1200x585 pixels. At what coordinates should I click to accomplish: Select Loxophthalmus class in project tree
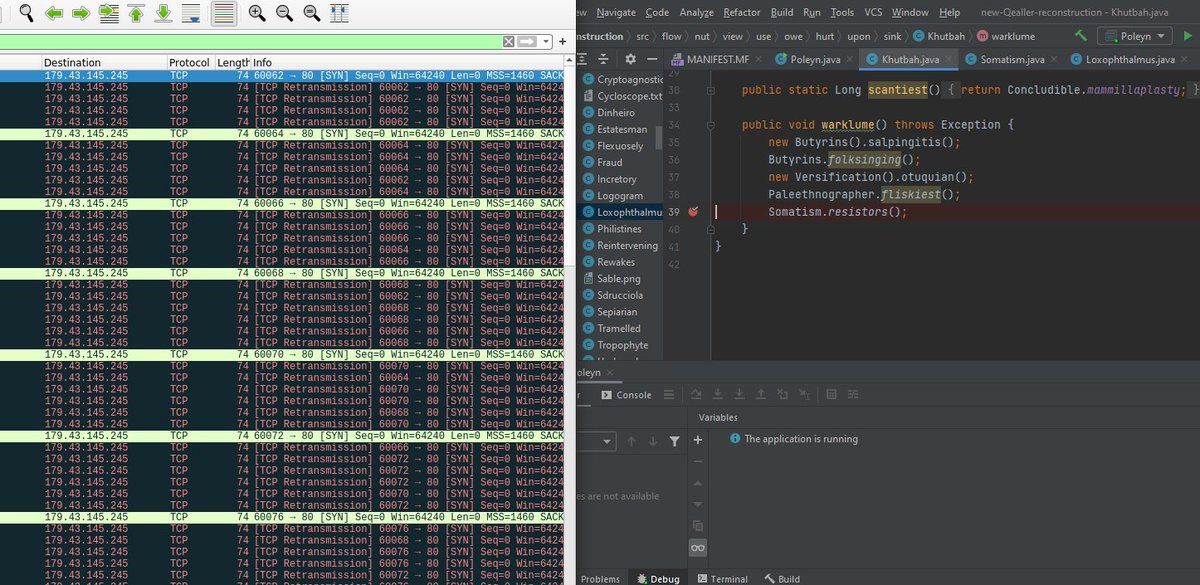tap(622, 212)
